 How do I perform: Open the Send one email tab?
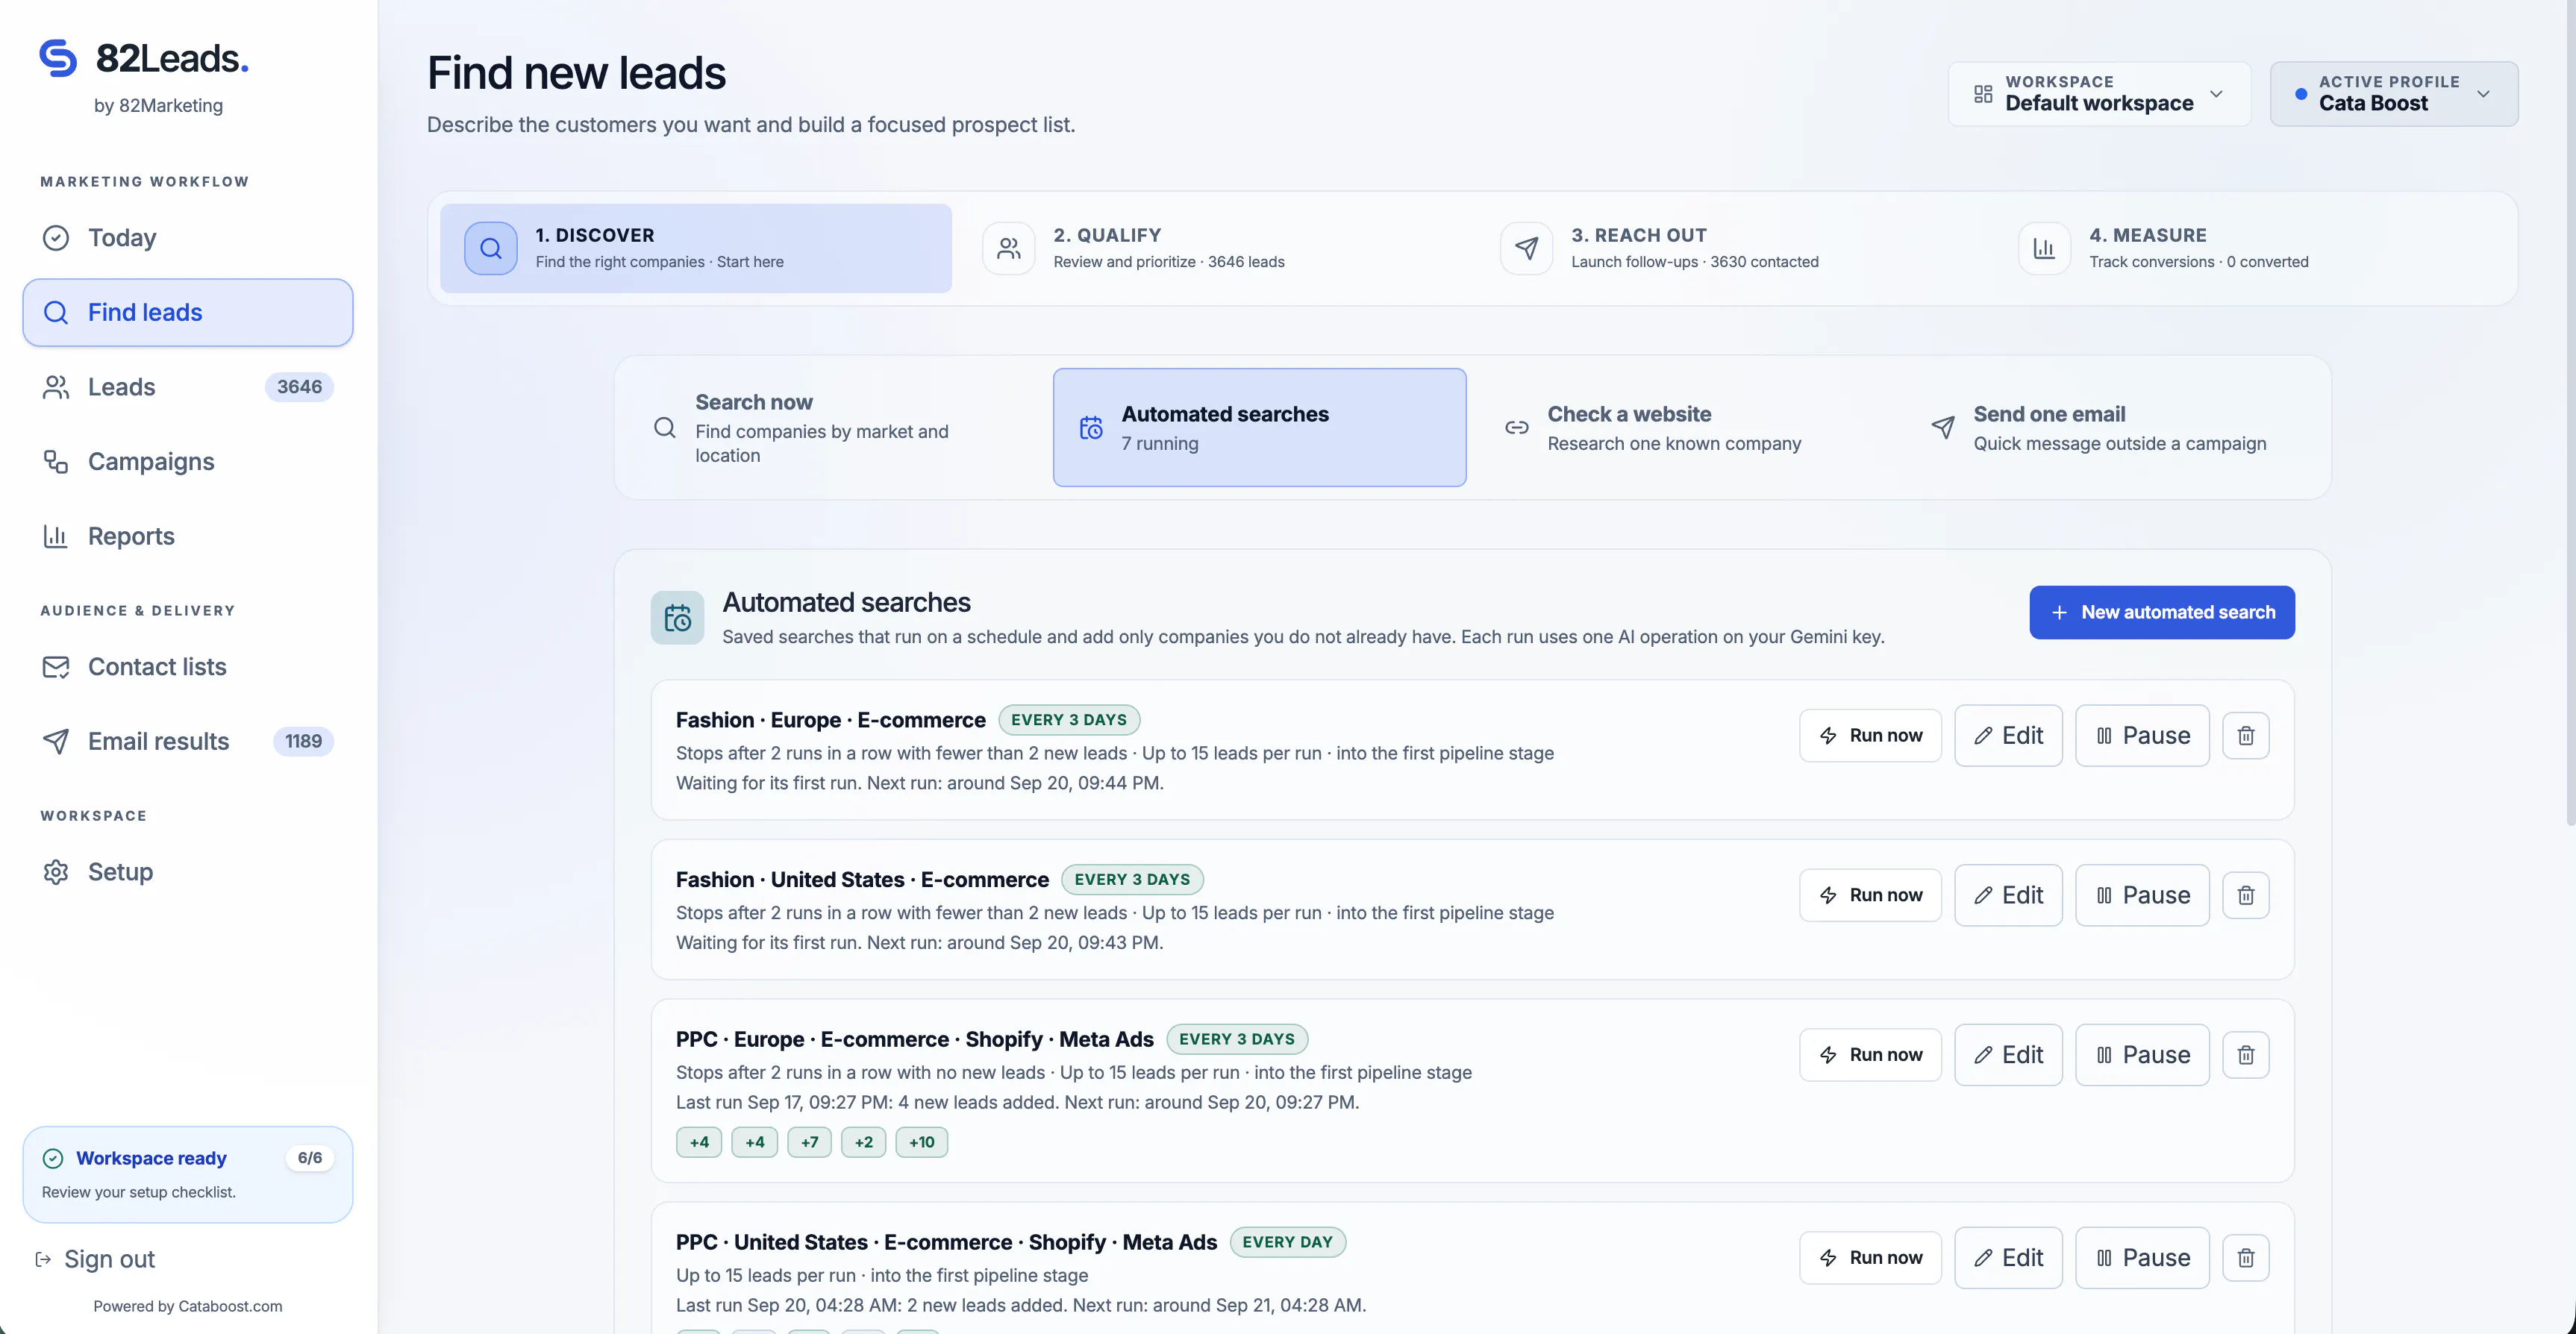click(x=2112, y=428)
